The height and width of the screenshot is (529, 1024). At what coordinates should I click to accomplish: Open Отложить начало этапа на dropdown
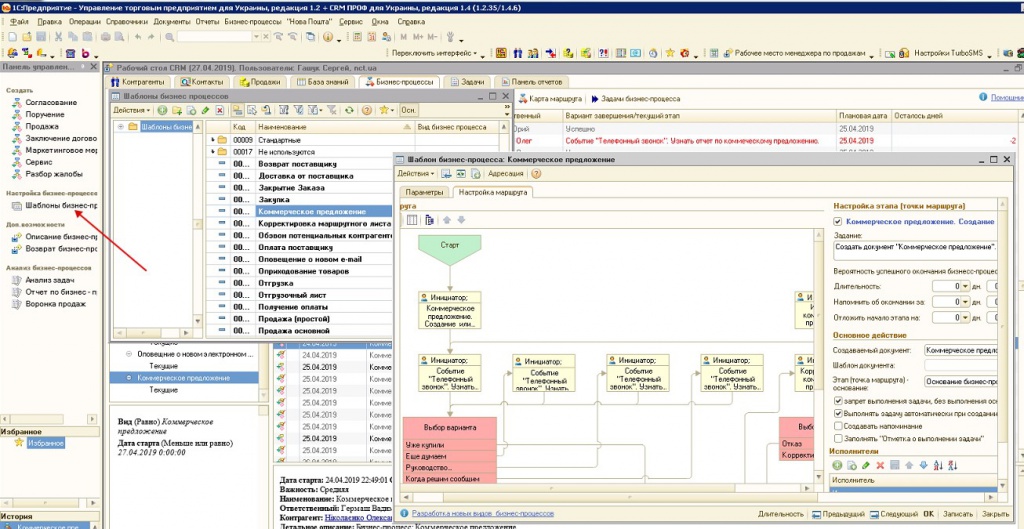click(966, 317)
